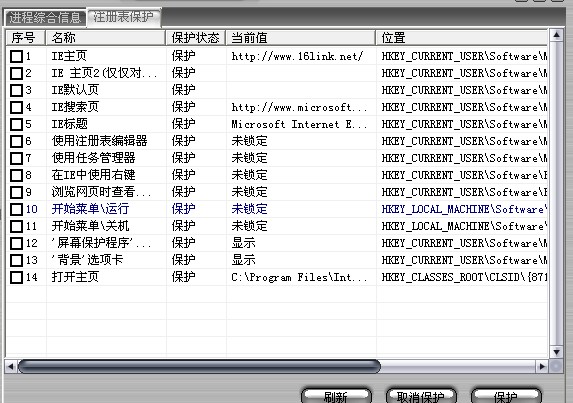The height and width of the screenshot is (403, 573).
Task: Select the Microsoft Internet E... value
Action: 299,124
